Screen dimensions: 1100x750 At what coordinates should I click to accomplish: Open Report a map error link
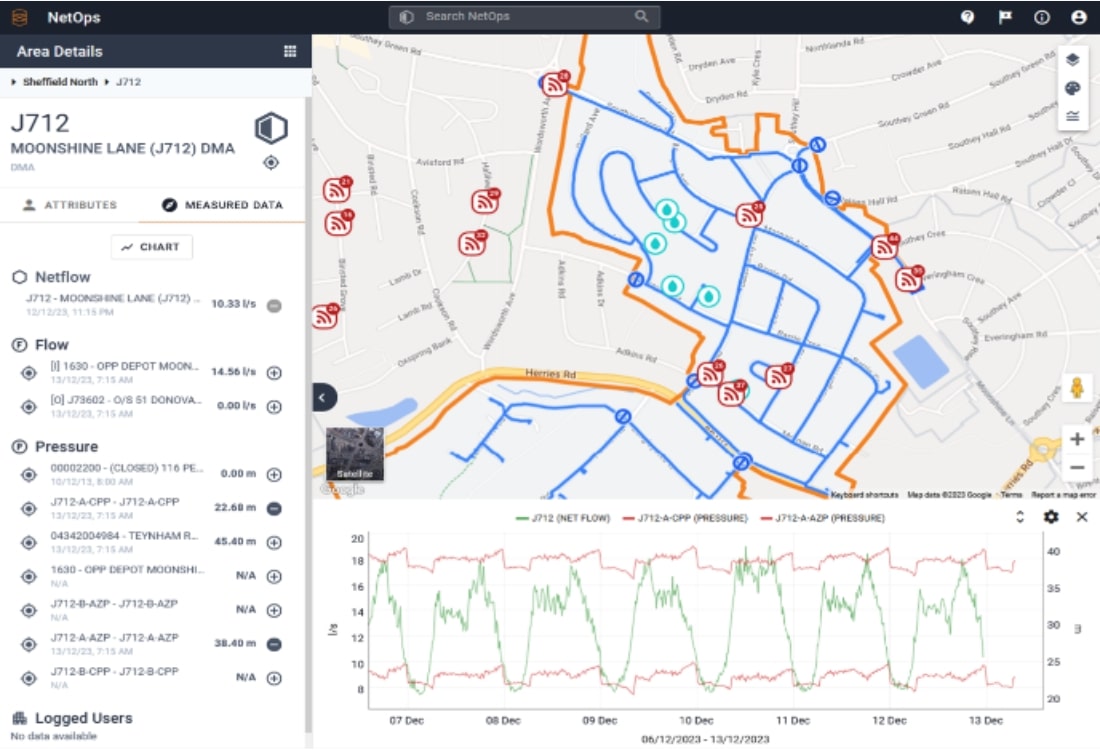[x=1063, y=495]
